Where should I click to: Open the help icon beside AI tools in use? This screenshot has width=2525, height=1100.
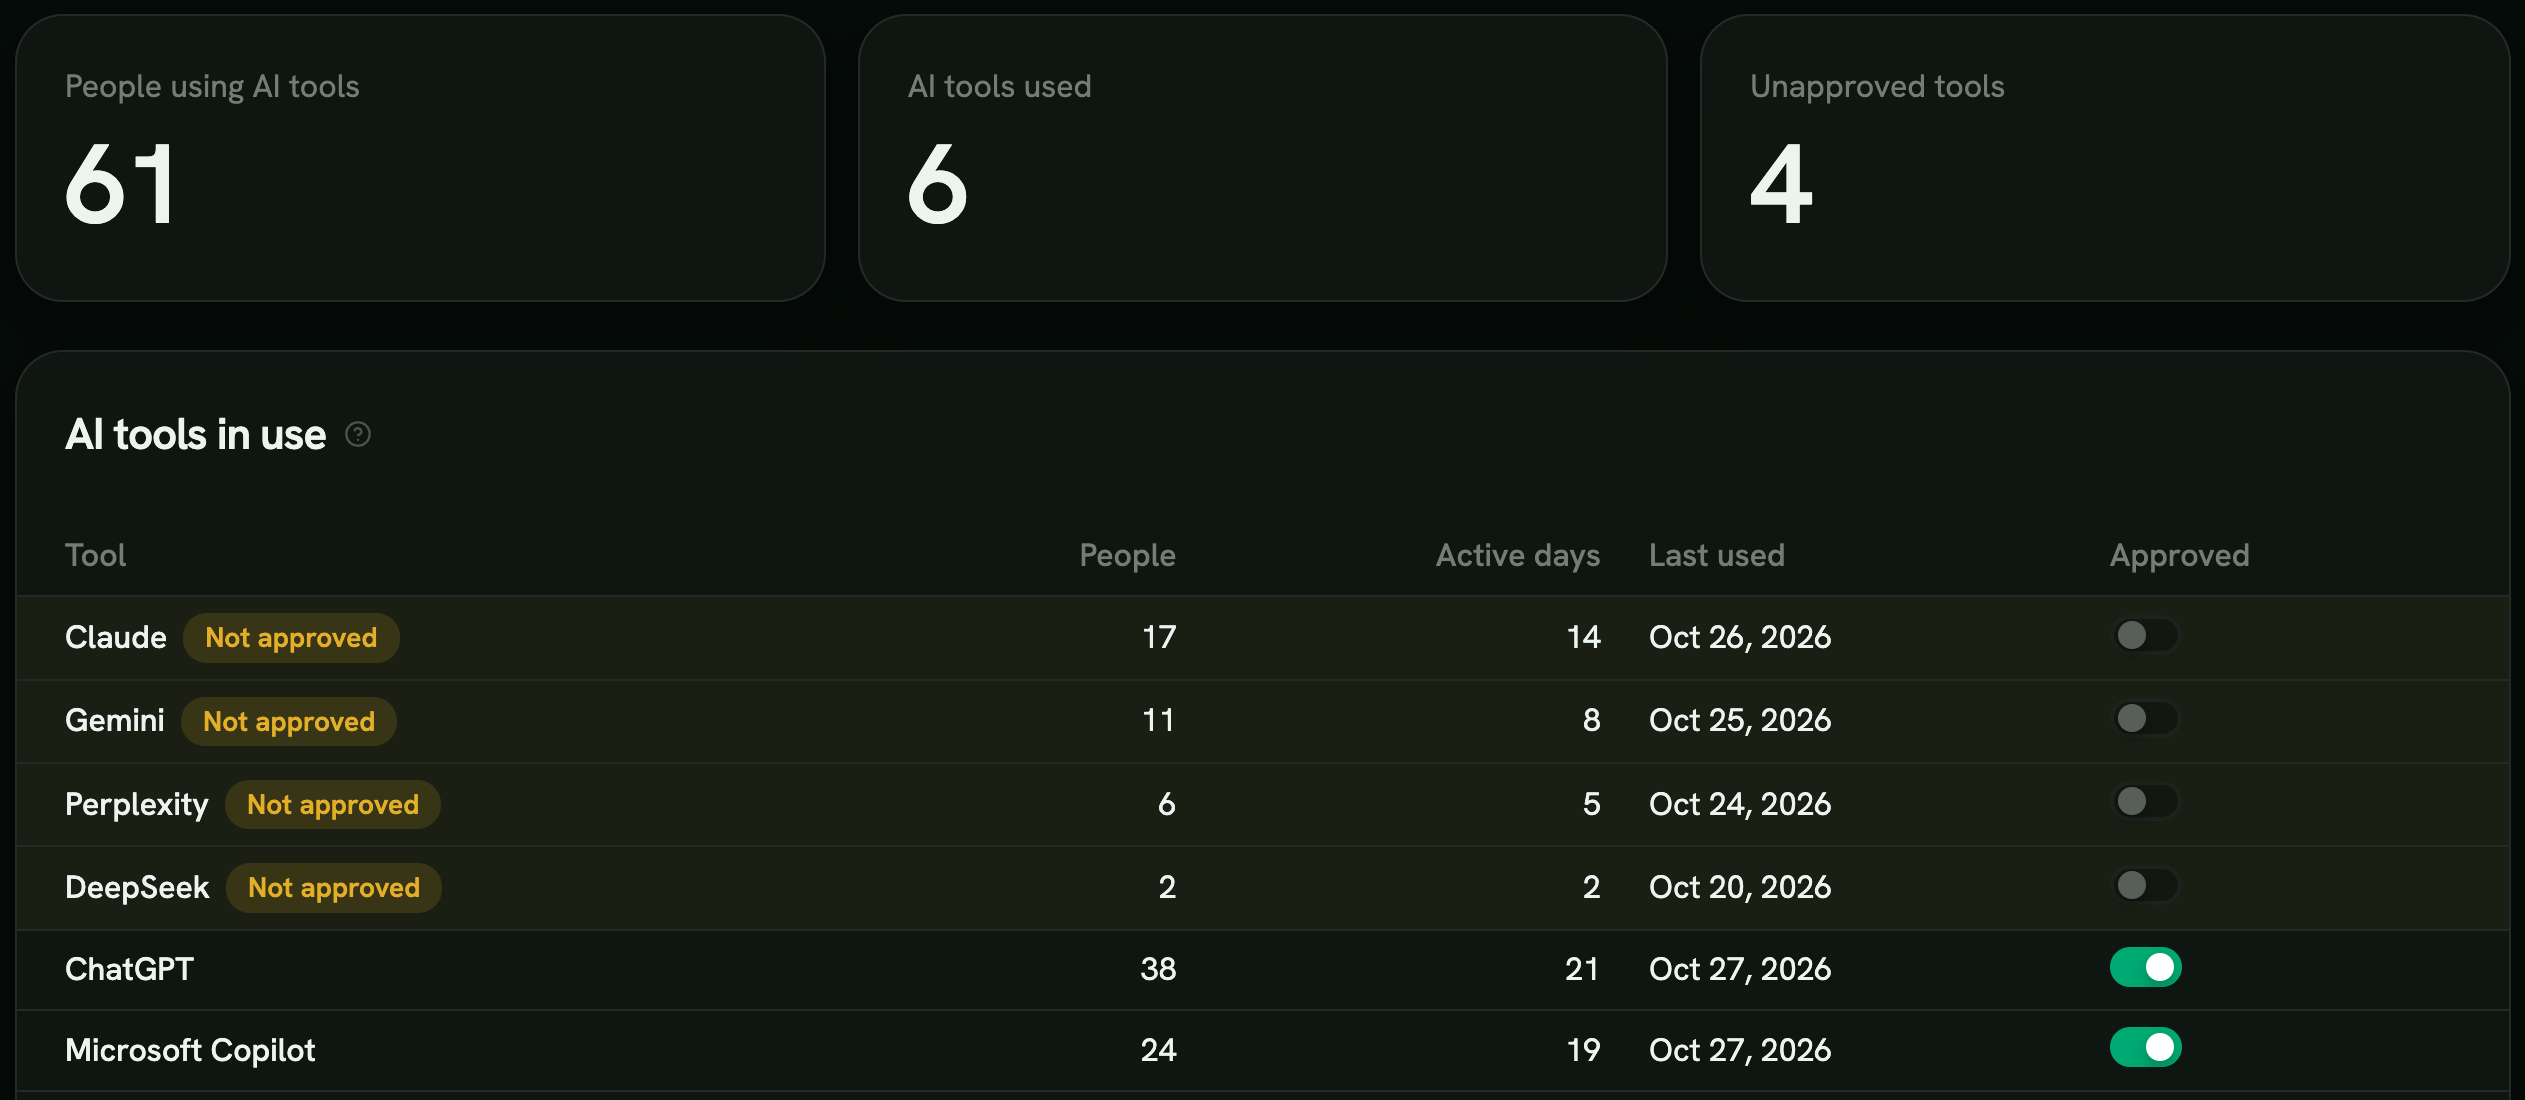point(358,435)
